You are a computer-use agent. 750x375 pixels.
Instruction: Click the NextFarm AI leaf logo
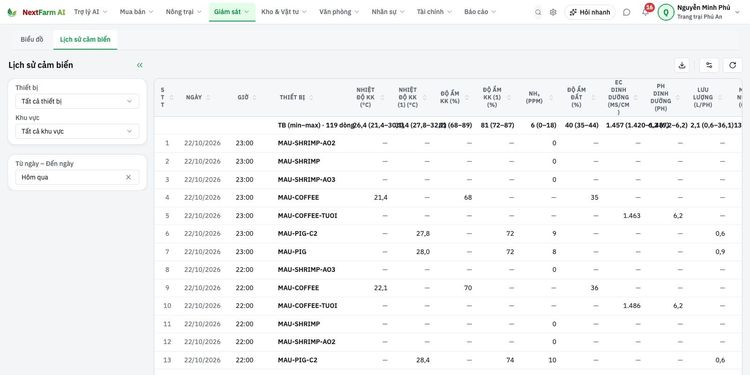point(12,12)
